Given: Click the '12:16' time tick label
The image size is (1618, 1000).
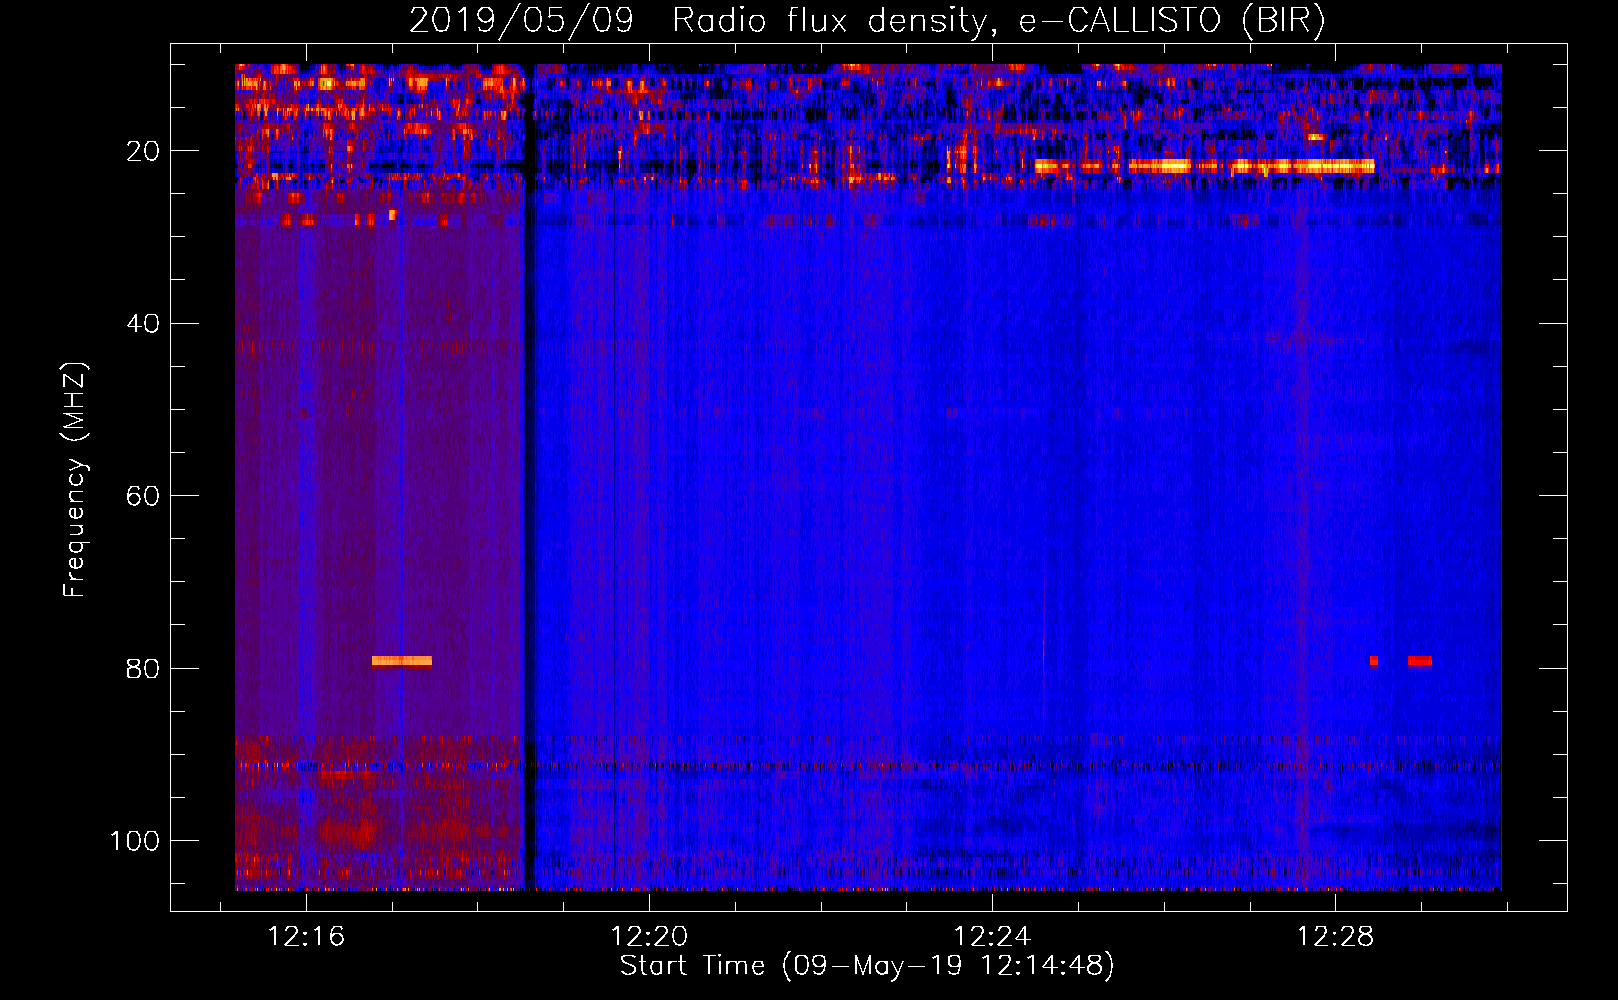Looking at the screenshot, I should 306,937.
